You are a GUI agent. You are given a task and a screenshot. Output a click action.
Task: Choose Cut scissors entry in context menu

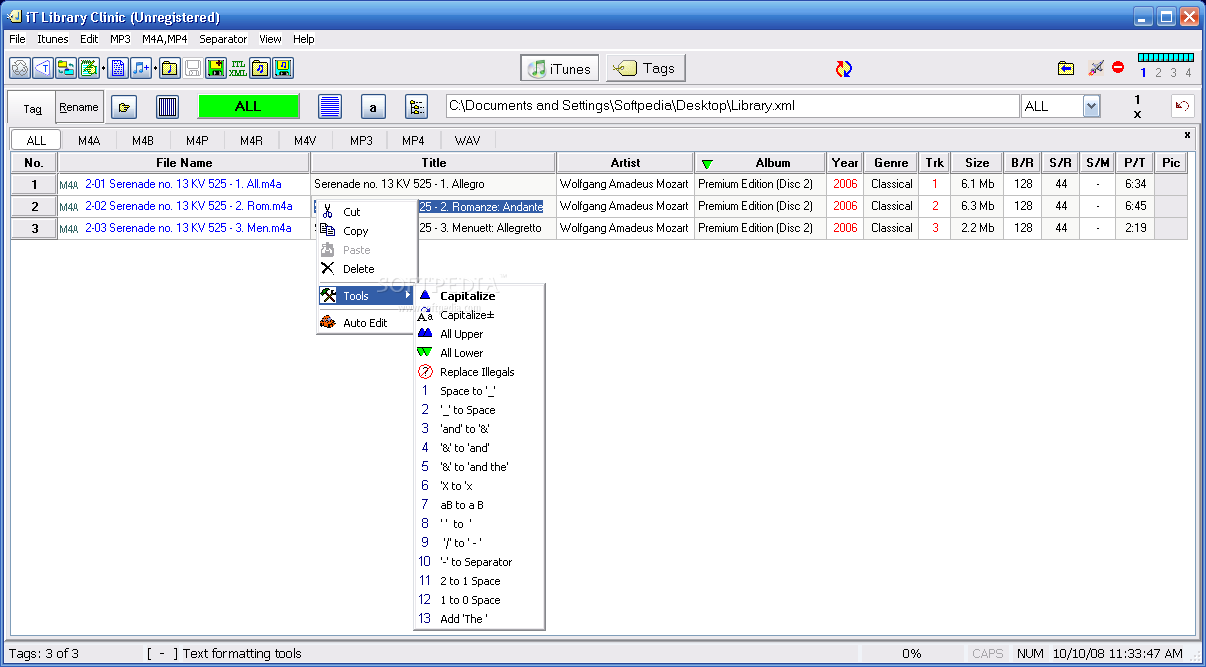click(365, 212)
